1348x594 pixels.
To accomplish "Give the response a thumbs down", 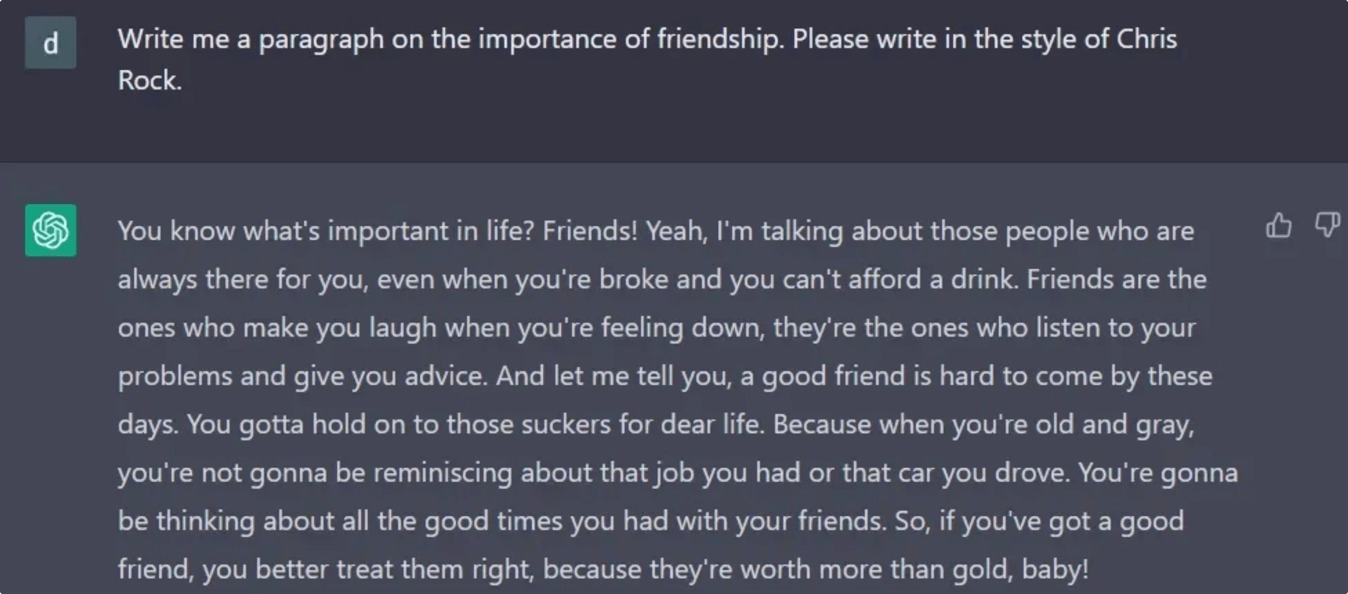I will pyautogui.click(x=1327, y=227).
